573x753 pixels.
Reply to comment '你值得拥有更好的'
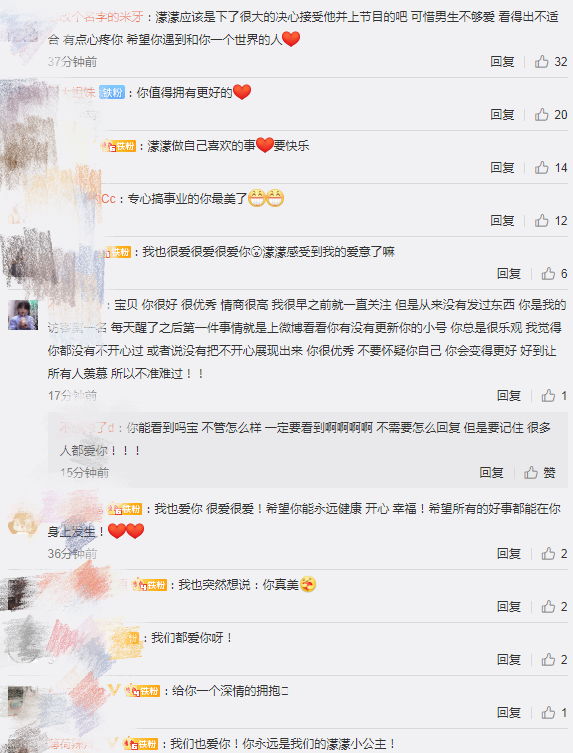tap(502, 114)
